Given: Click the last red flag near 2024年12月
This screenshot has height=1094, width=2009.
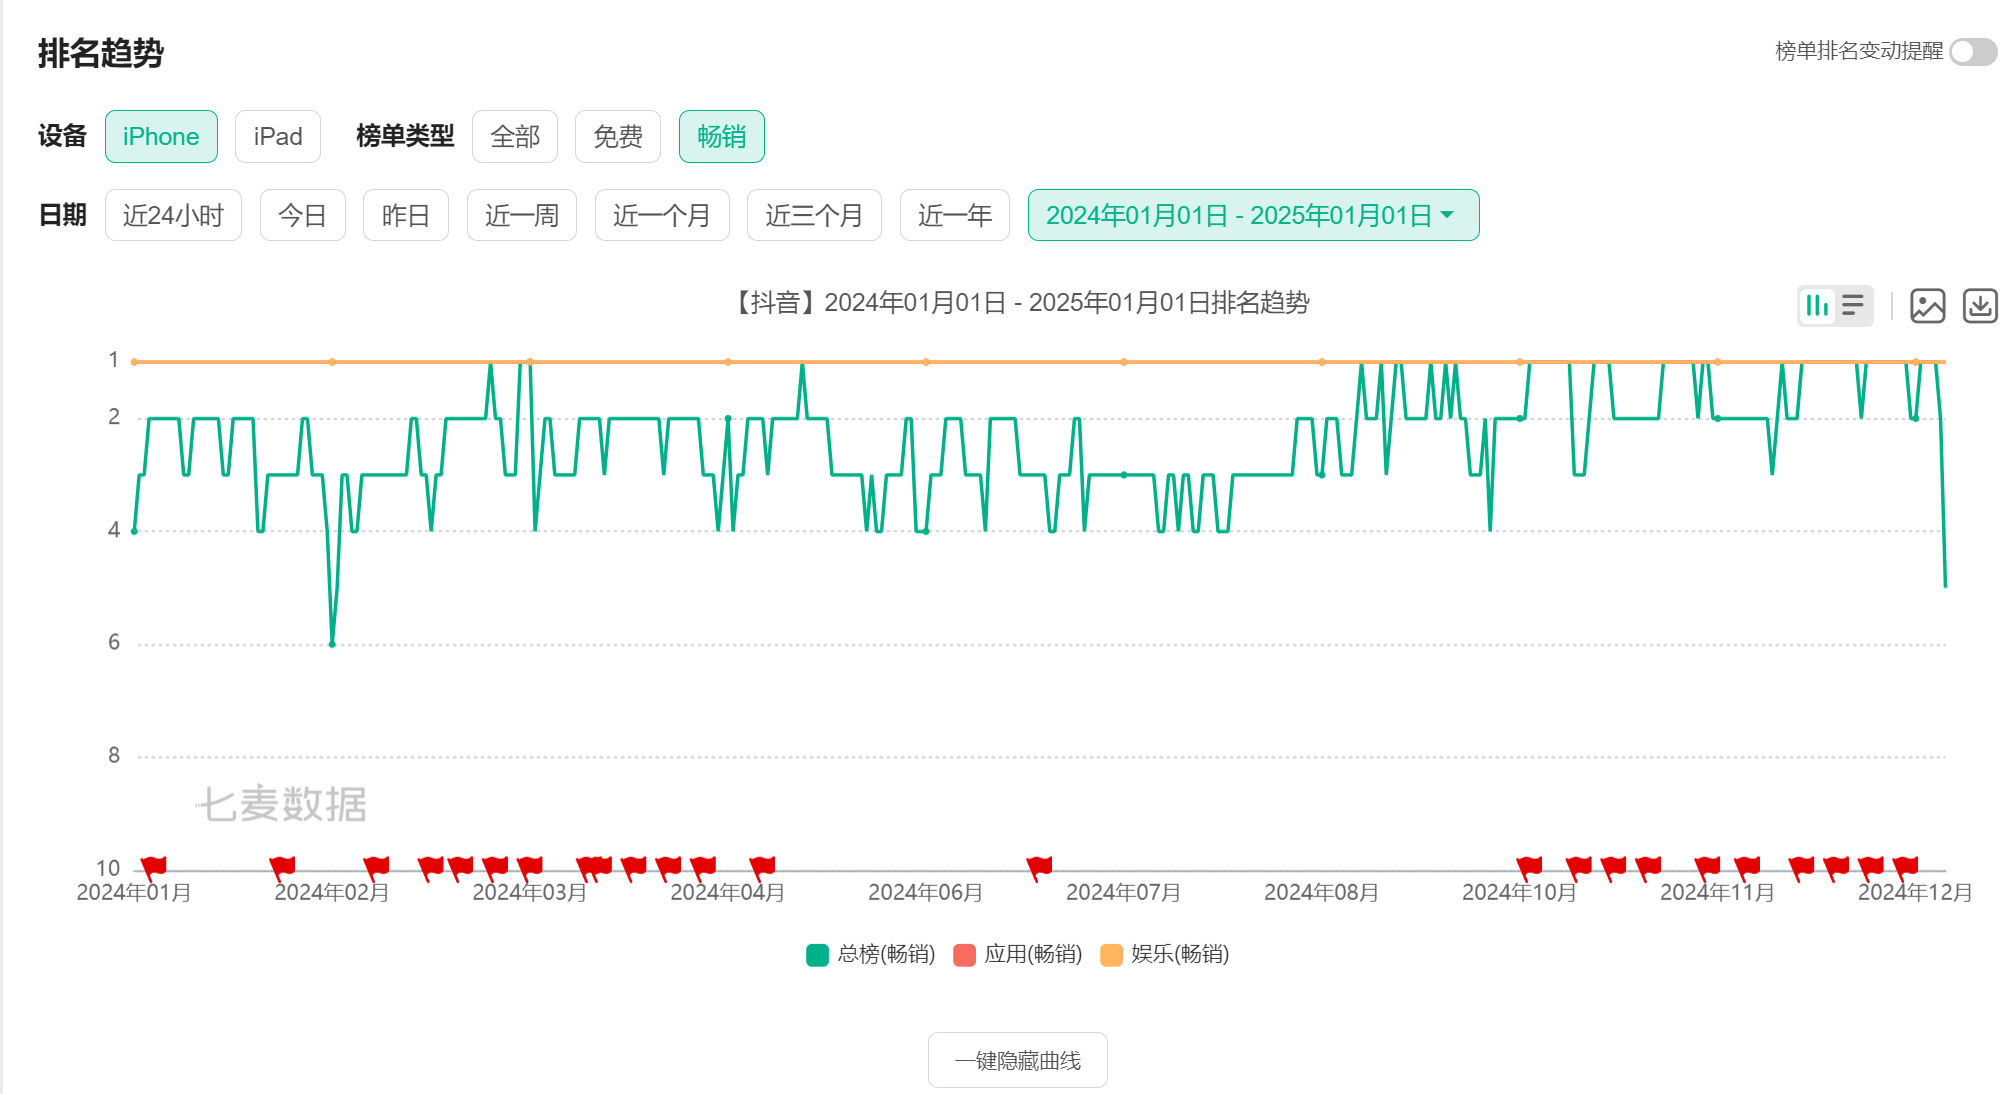Looking at the screenshot, I should 1905,867.
